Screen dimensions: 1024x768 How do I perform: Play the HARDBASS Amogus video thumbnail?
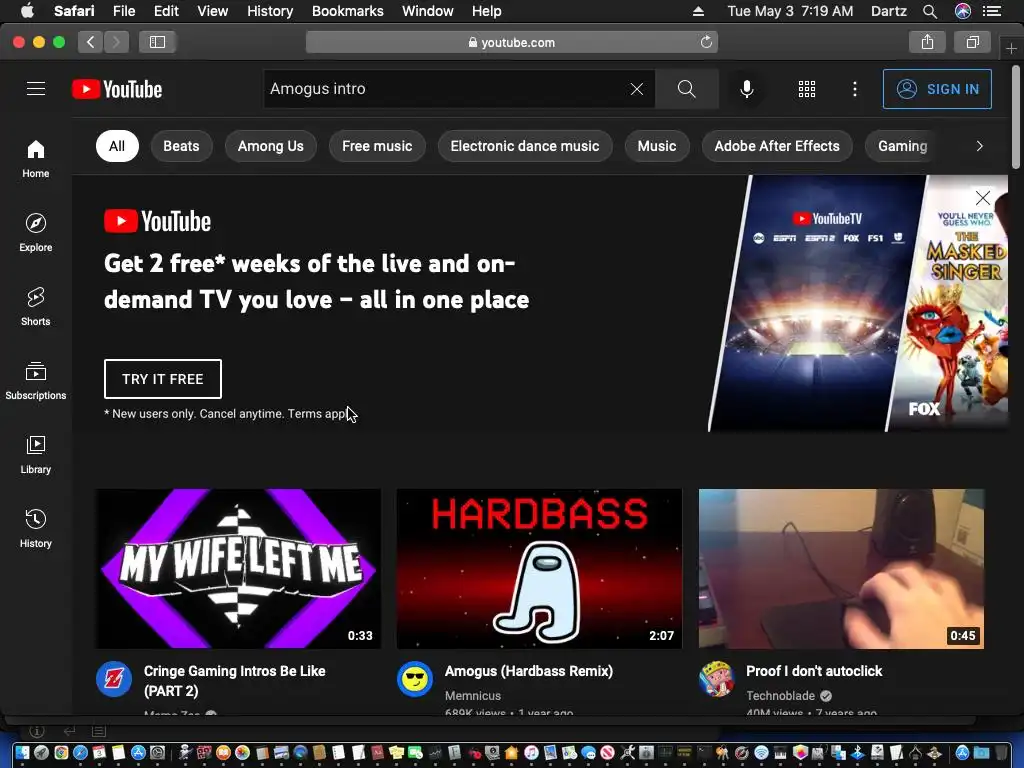(539, 569)
